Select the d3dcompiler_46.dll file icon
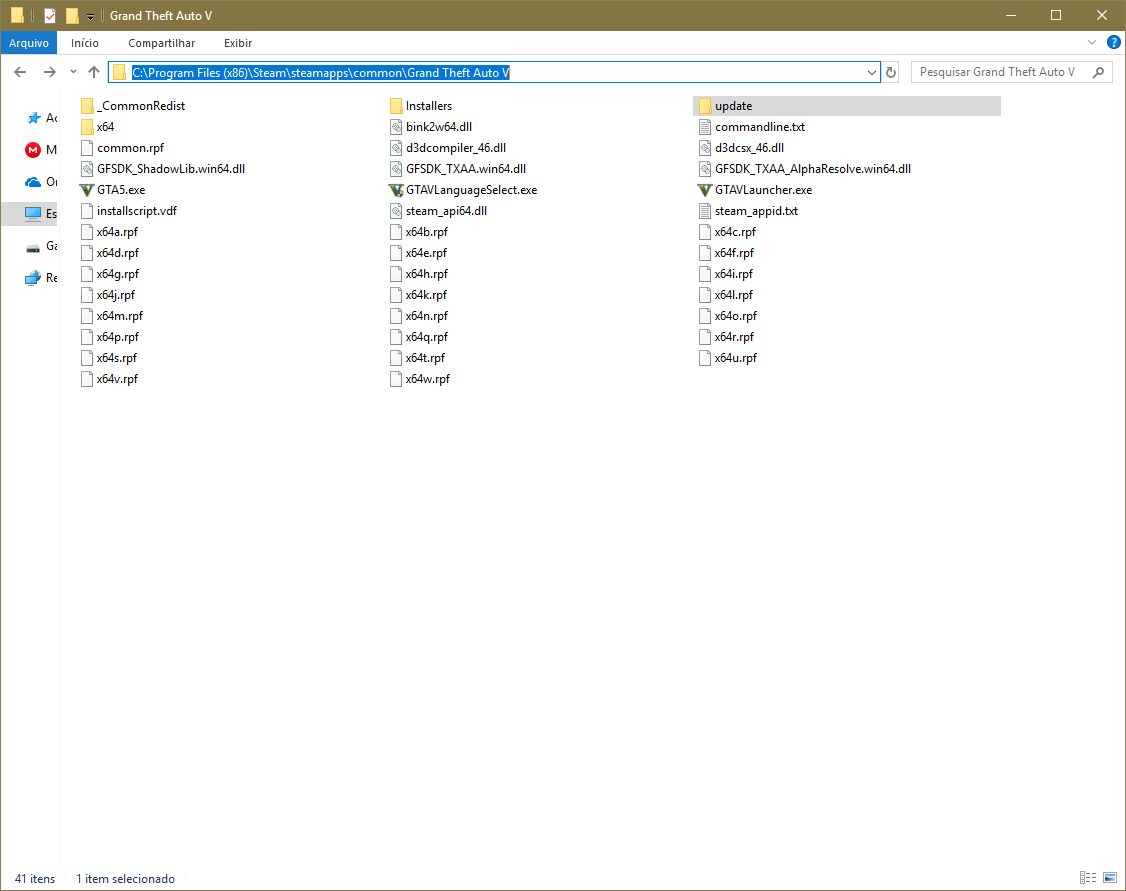Viewport: 1126px width, 891px height. point(396,148)
